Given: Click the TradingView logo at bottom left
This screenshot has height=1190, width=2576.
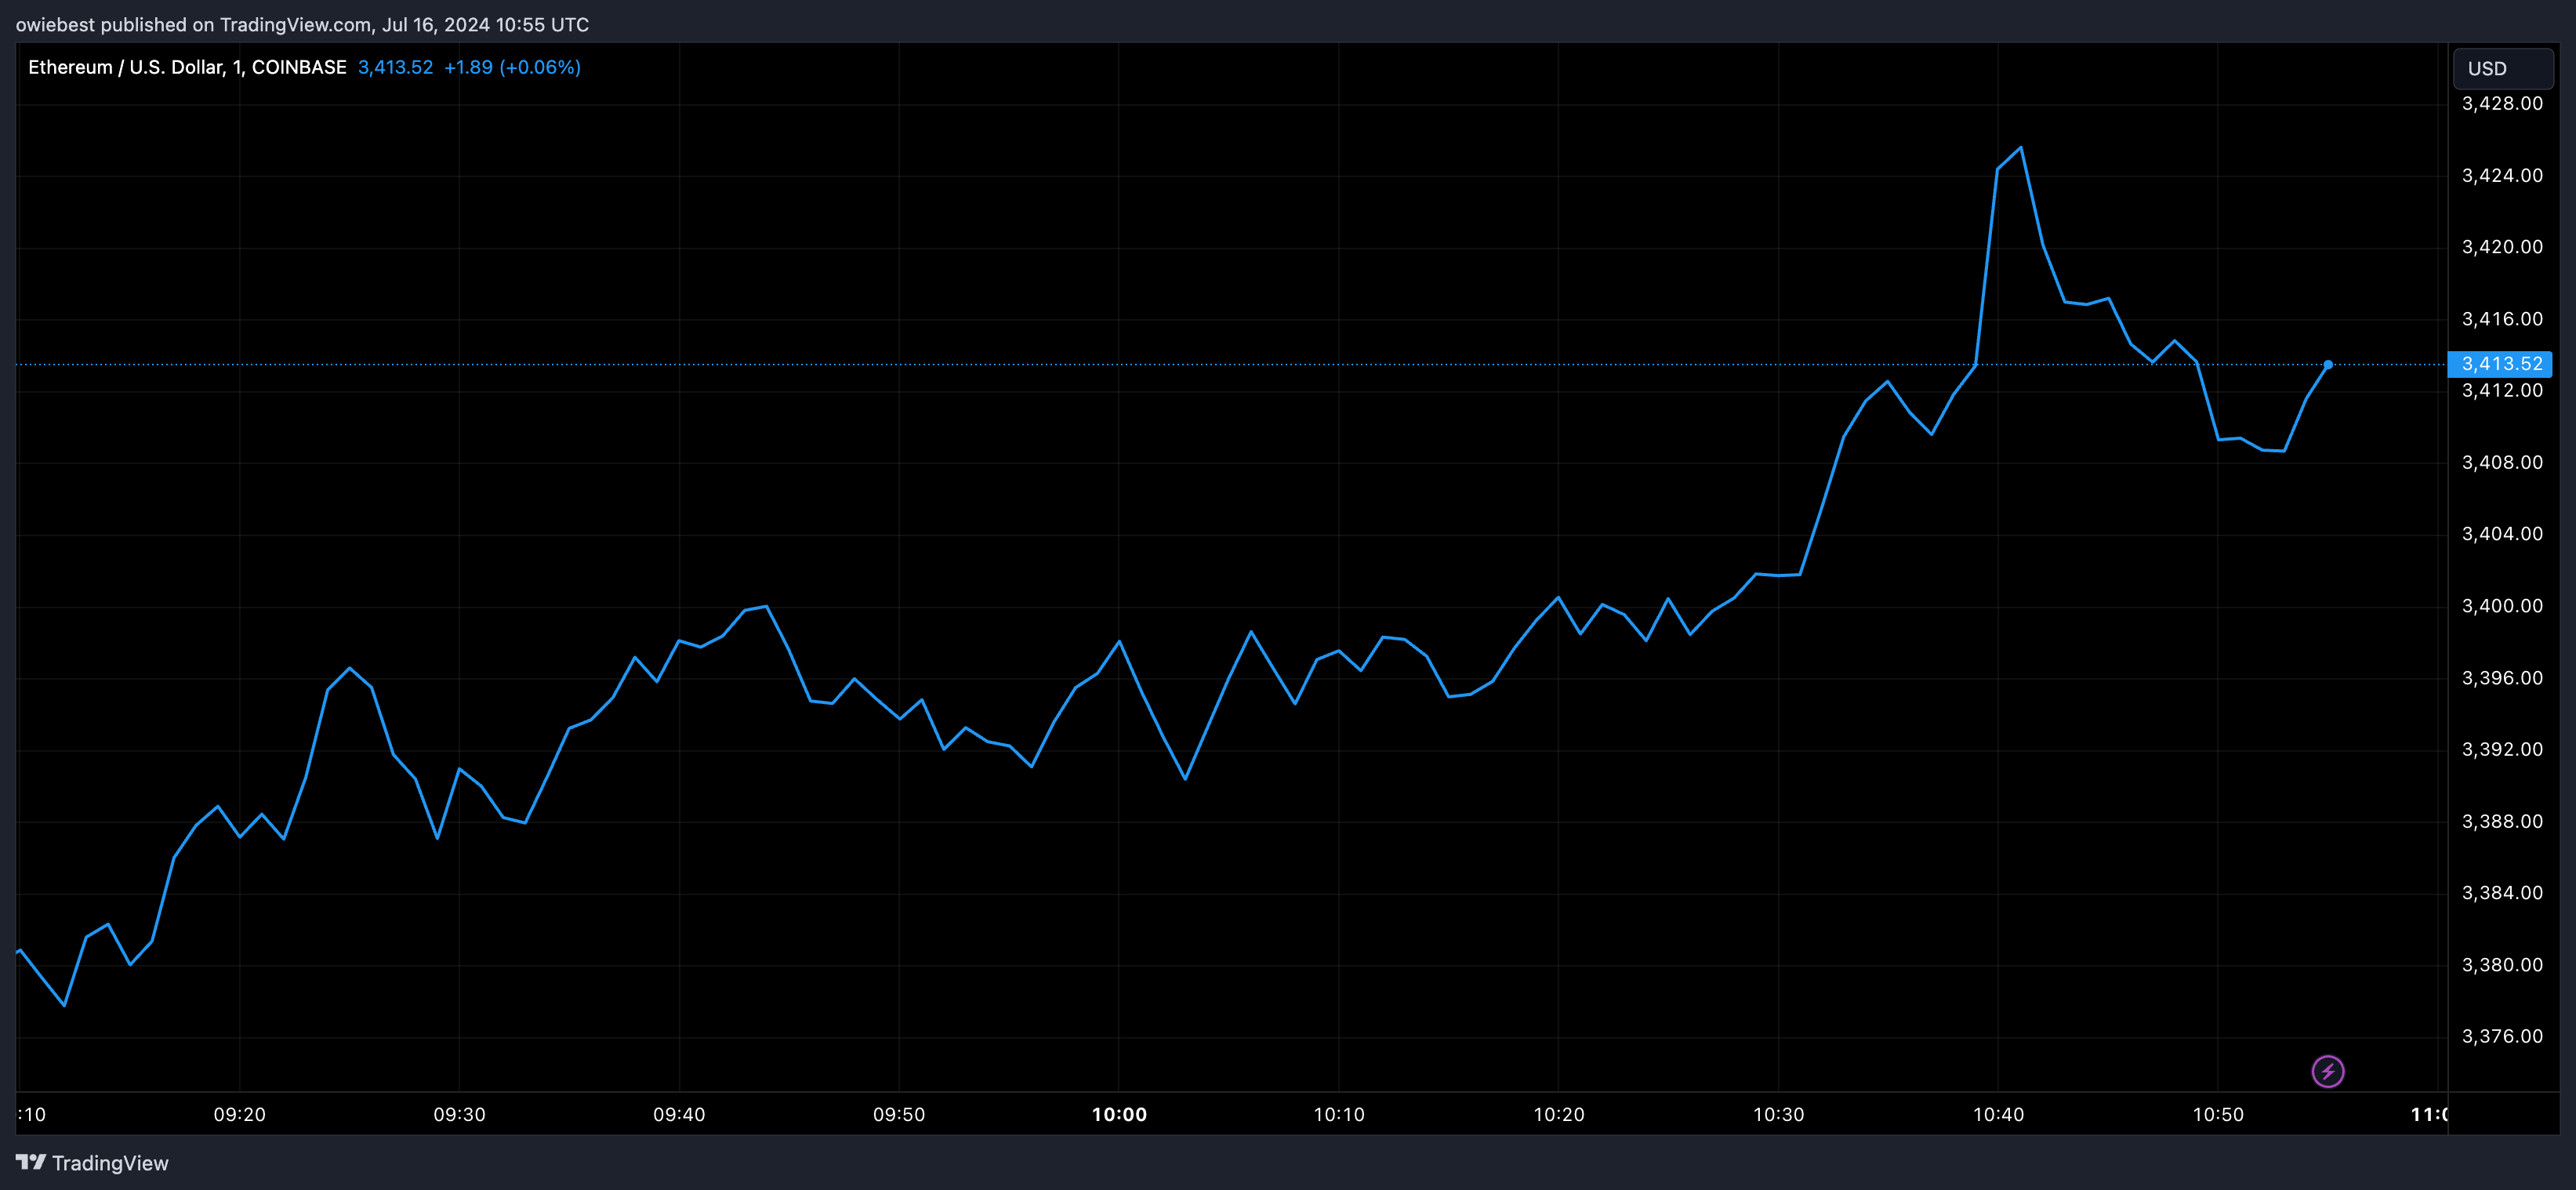Looking at the screenshot, I should pos(92,1162).
